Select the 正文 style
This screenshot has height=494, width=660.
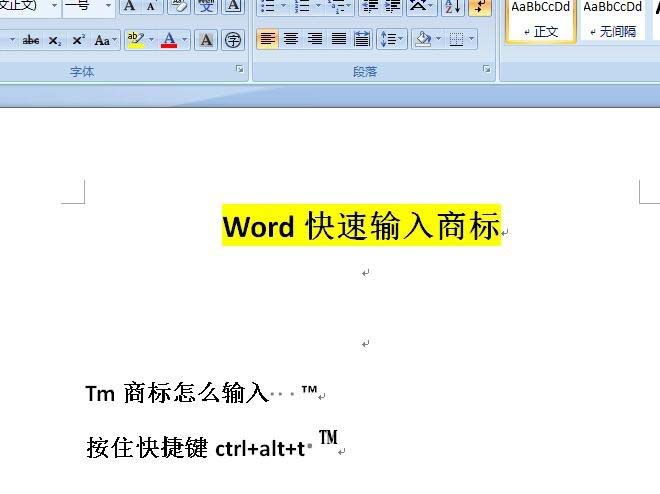coord(541,20)
